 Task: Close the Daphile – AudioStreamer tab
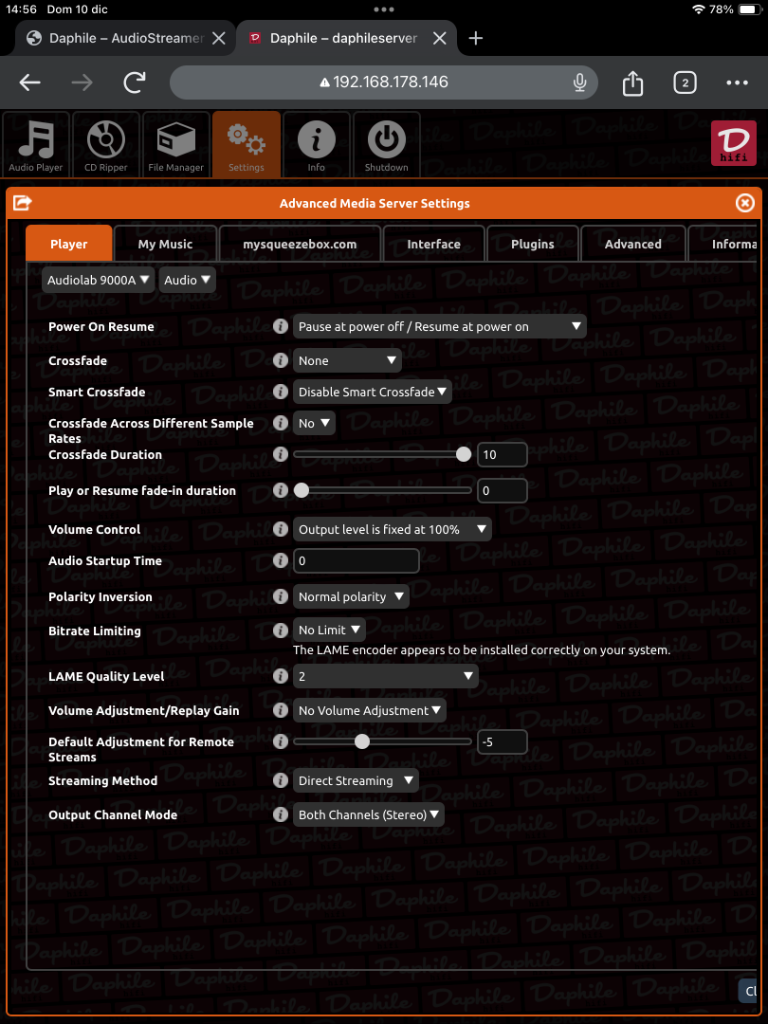[219, 39]
